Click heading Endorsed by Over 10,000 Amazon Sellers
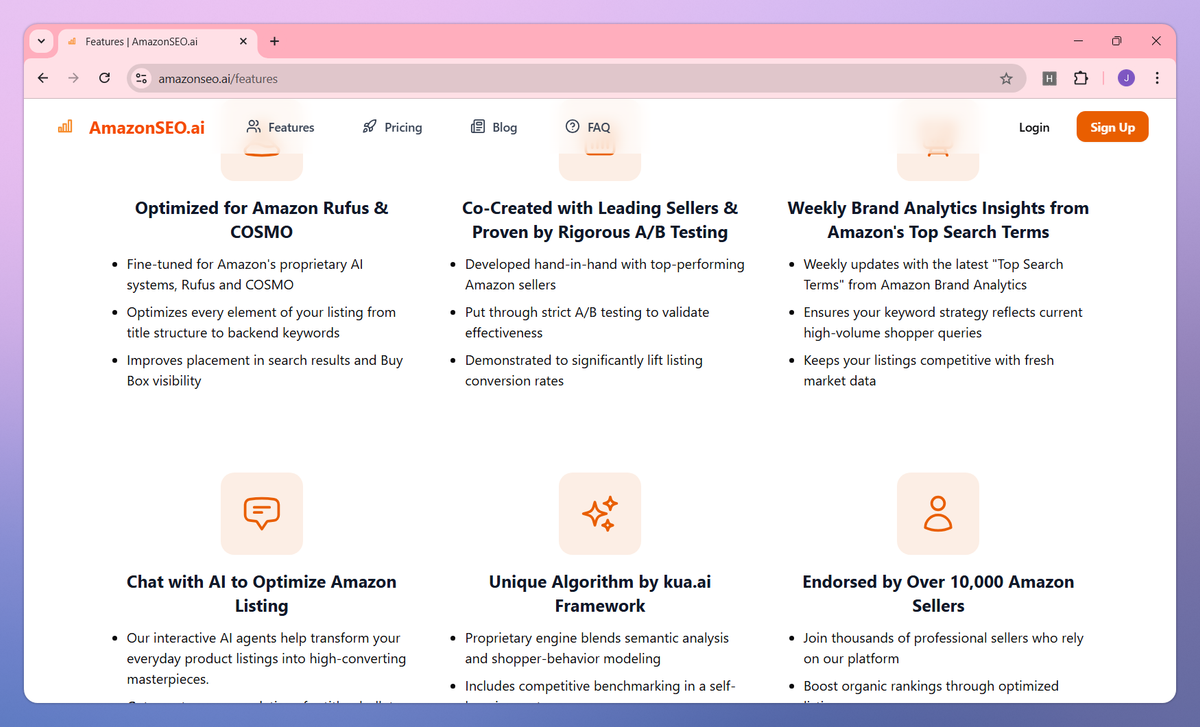The image size is (1200, 727). (x=938, y=594)
